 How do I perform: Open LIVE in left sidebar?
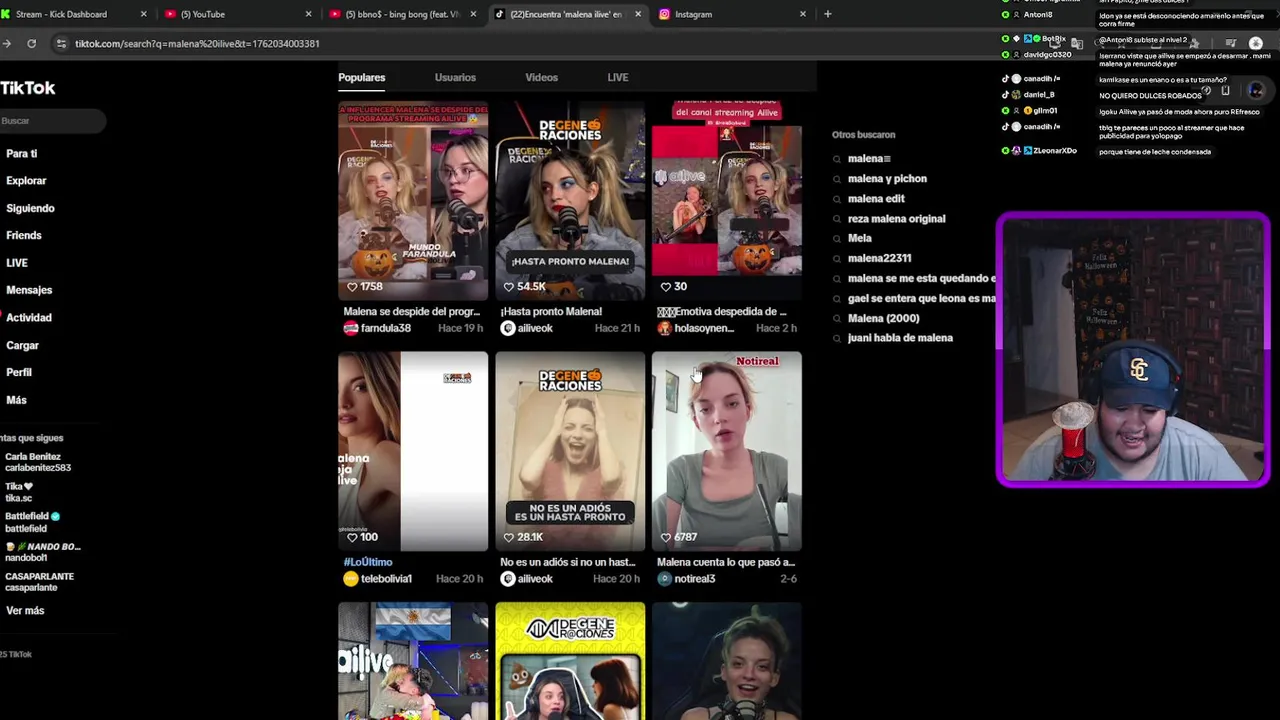click(x=17, y=263)
